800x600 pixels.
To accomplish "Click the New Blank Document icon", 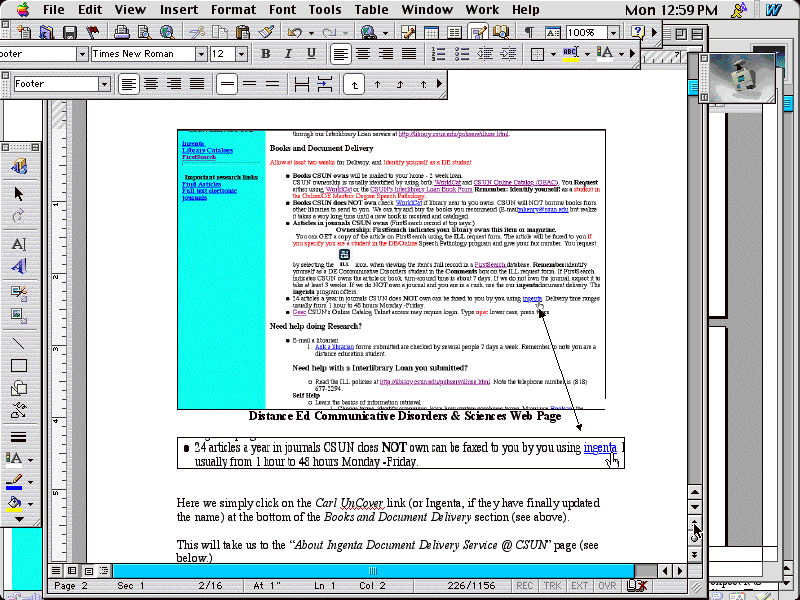I will click(x=23, y=33).
